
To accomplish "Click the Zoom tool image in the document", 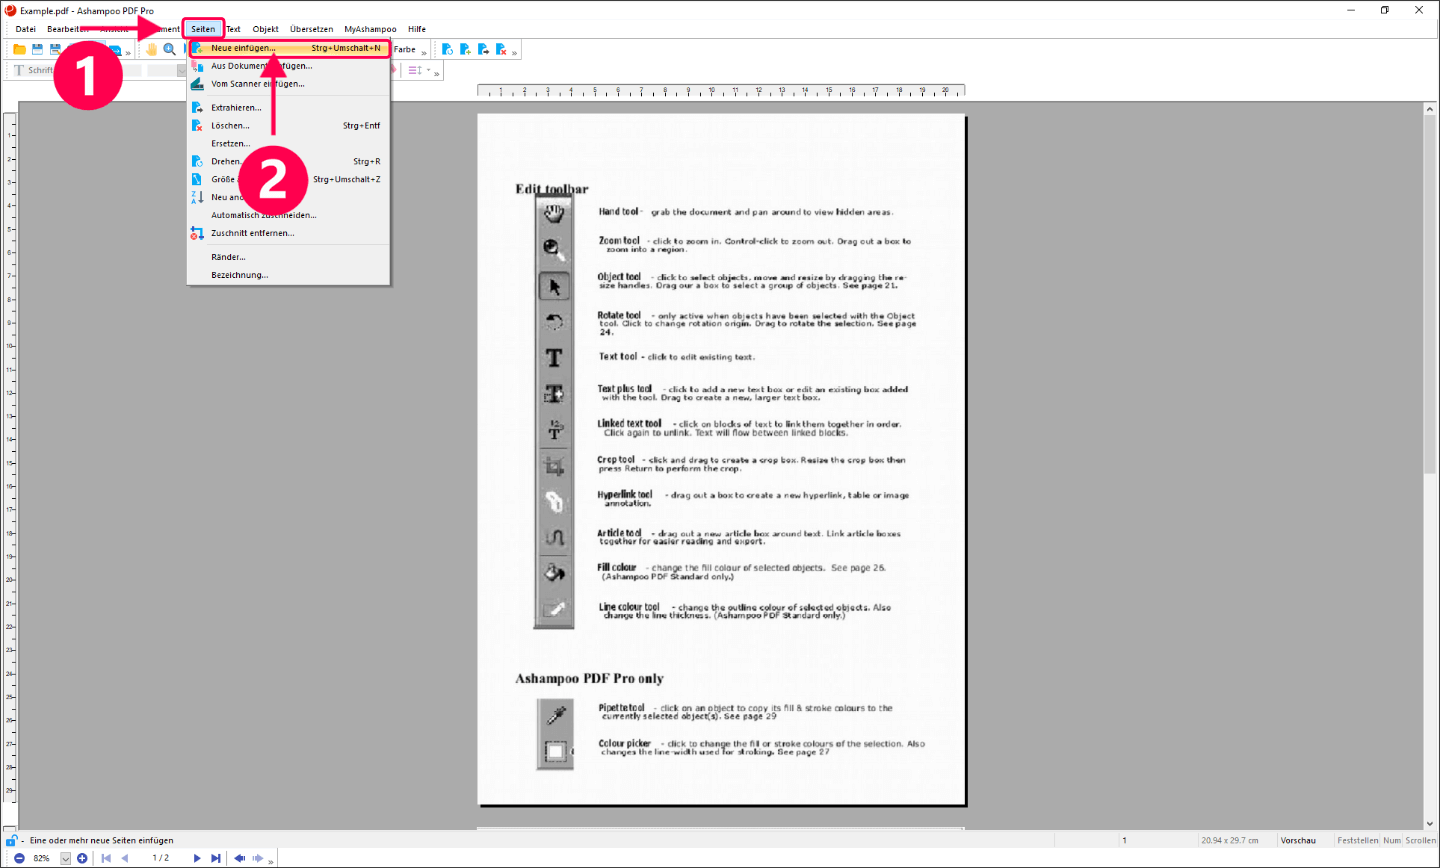I will click(554, 249).
